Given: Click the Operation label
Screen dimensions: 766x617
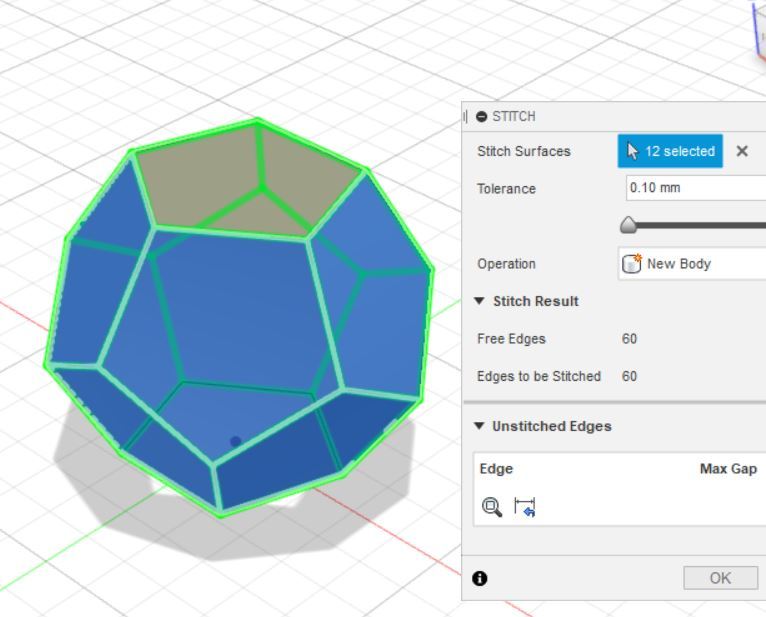Looking at the screenshot, I should point(506,264).
